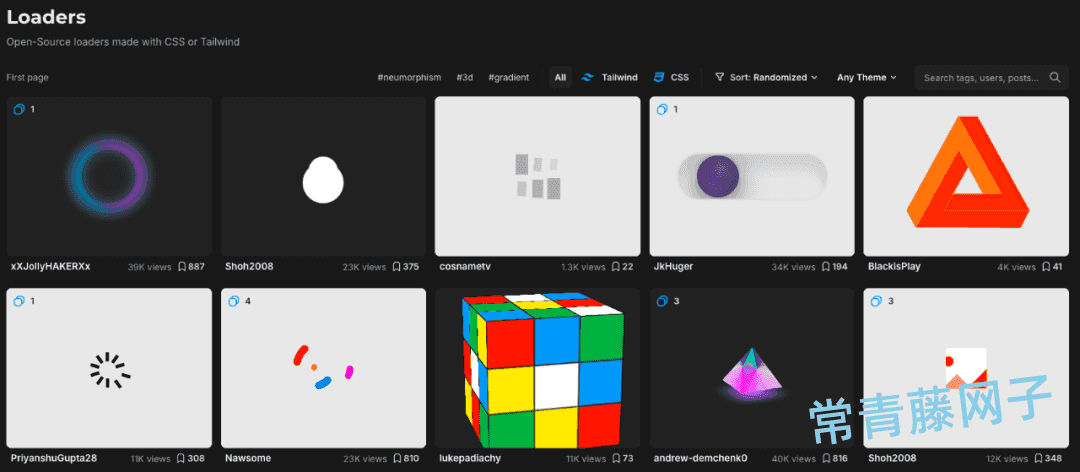
Task: Bookmark the Nawsome loader
Action: 397,458
